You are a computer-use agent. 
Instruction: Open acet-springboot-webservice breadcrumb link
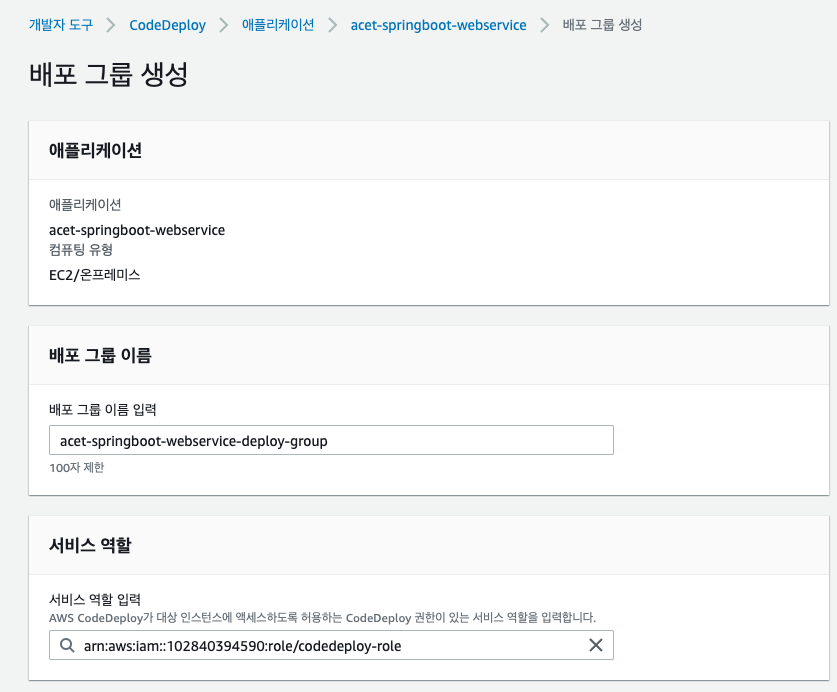438,25
